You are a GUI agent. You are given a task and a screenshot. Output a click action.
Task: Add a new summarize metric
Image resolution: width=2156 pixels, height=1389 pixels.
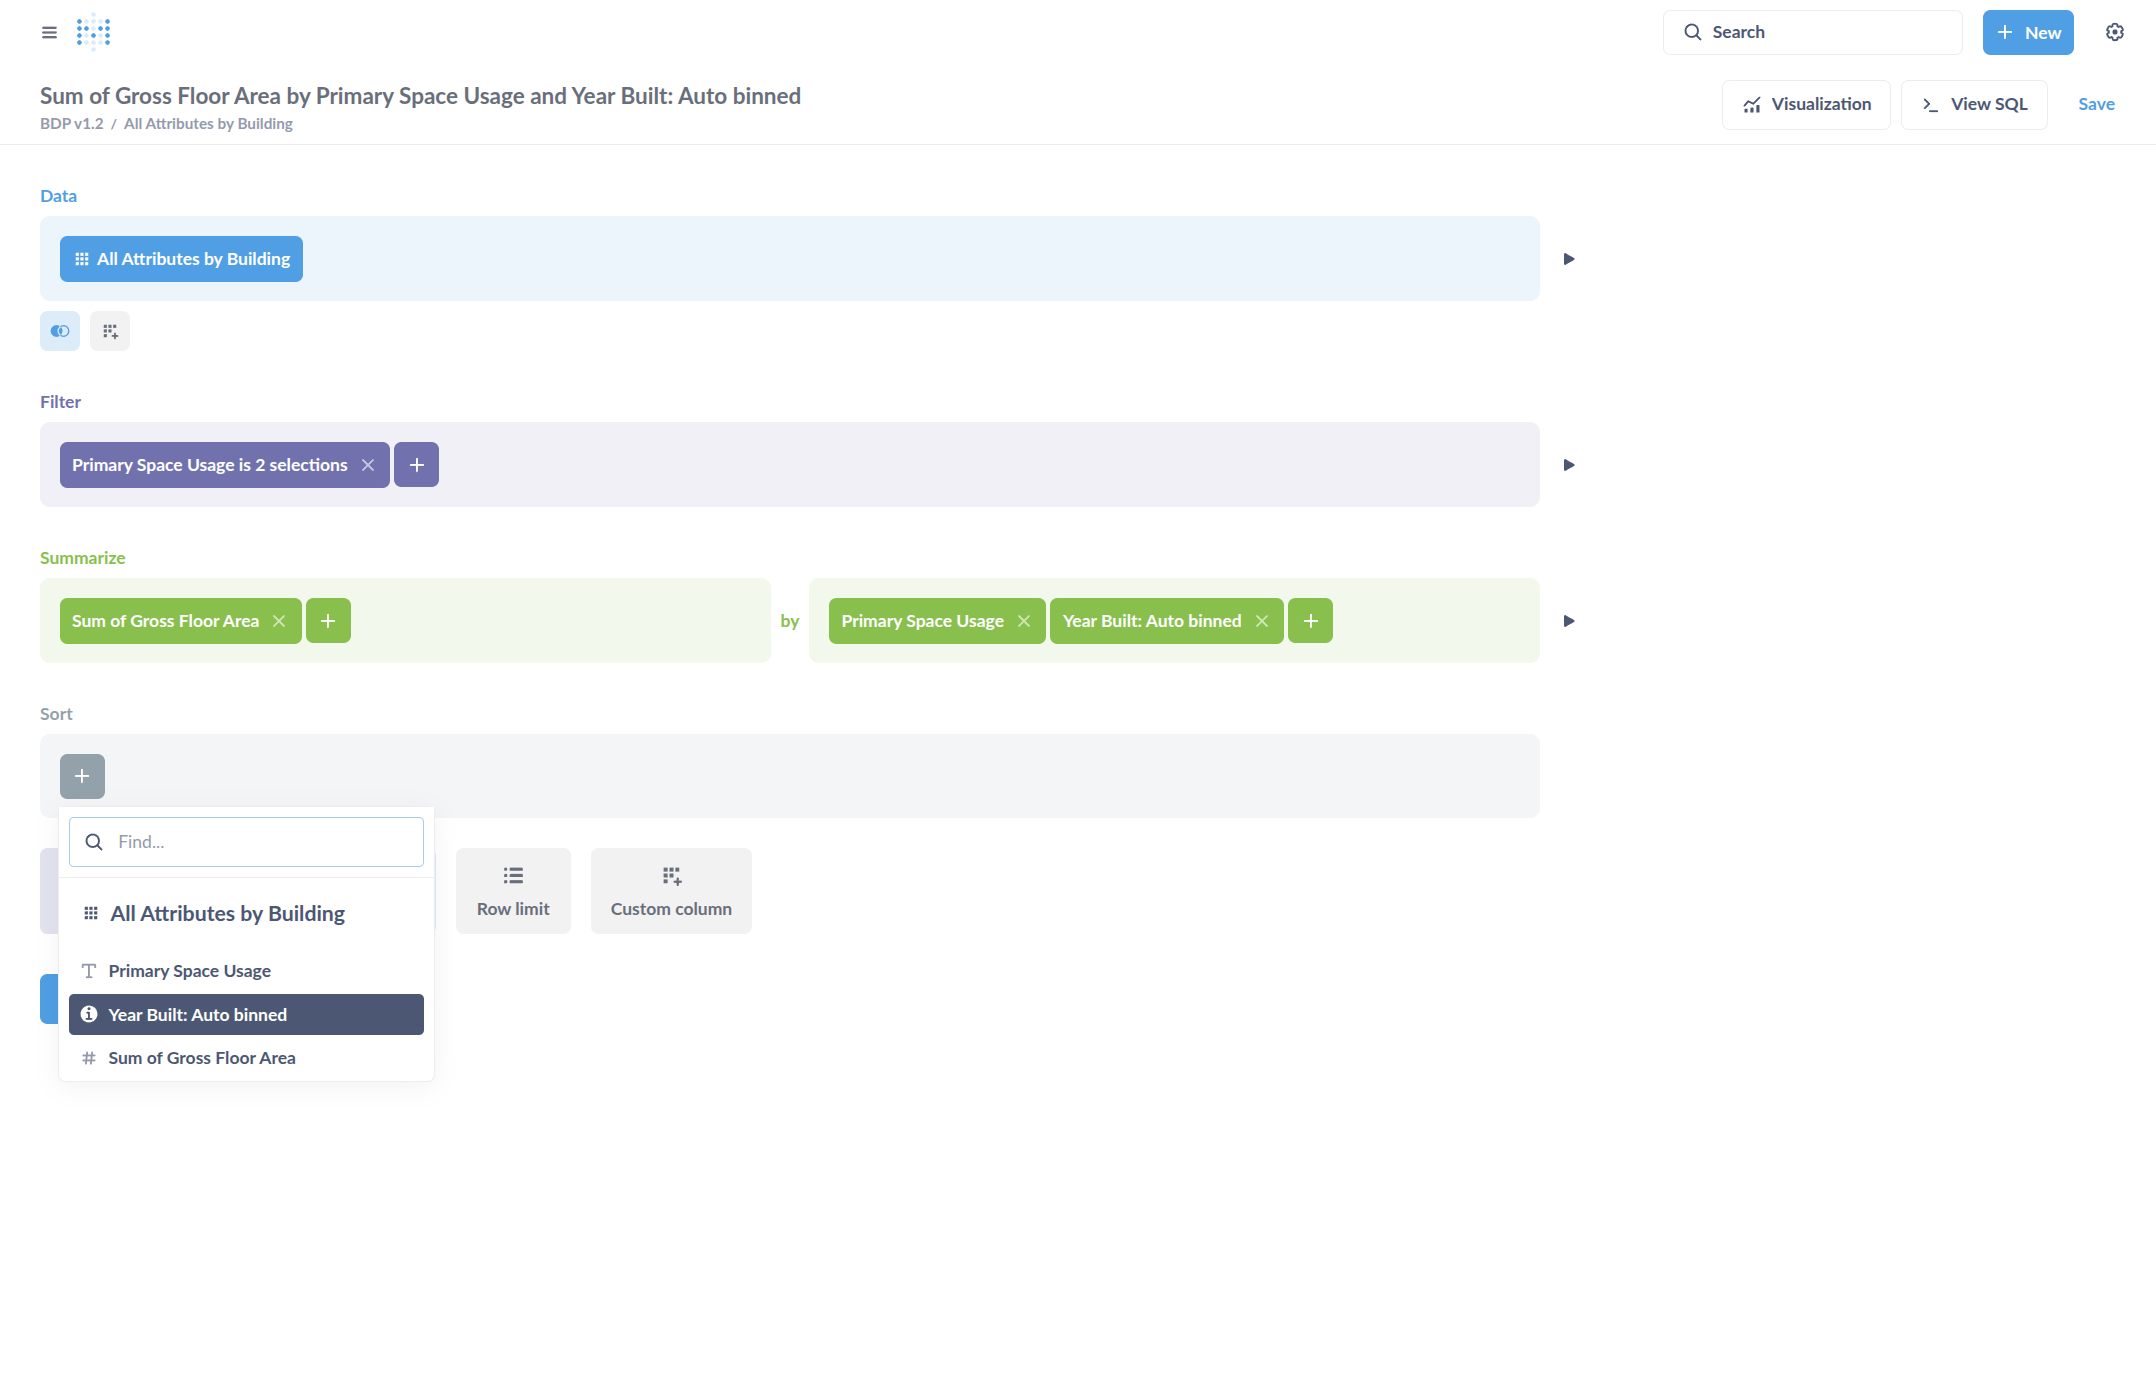point(328,621)
